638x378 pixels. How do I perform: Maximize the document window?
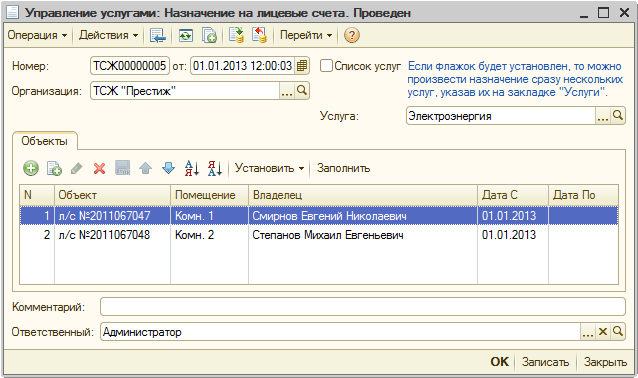pyautogui.click(x=603, y=13)
